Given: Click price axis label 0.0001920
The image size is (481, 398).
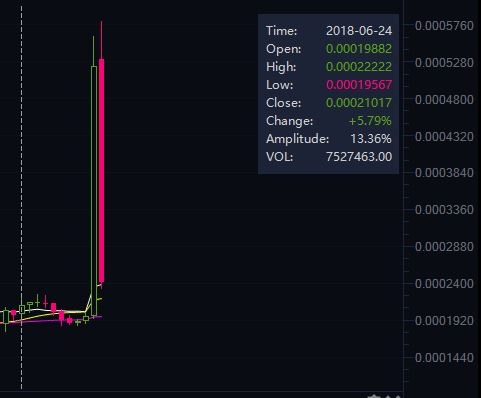Looking at the screenshot, I should 444,321.
